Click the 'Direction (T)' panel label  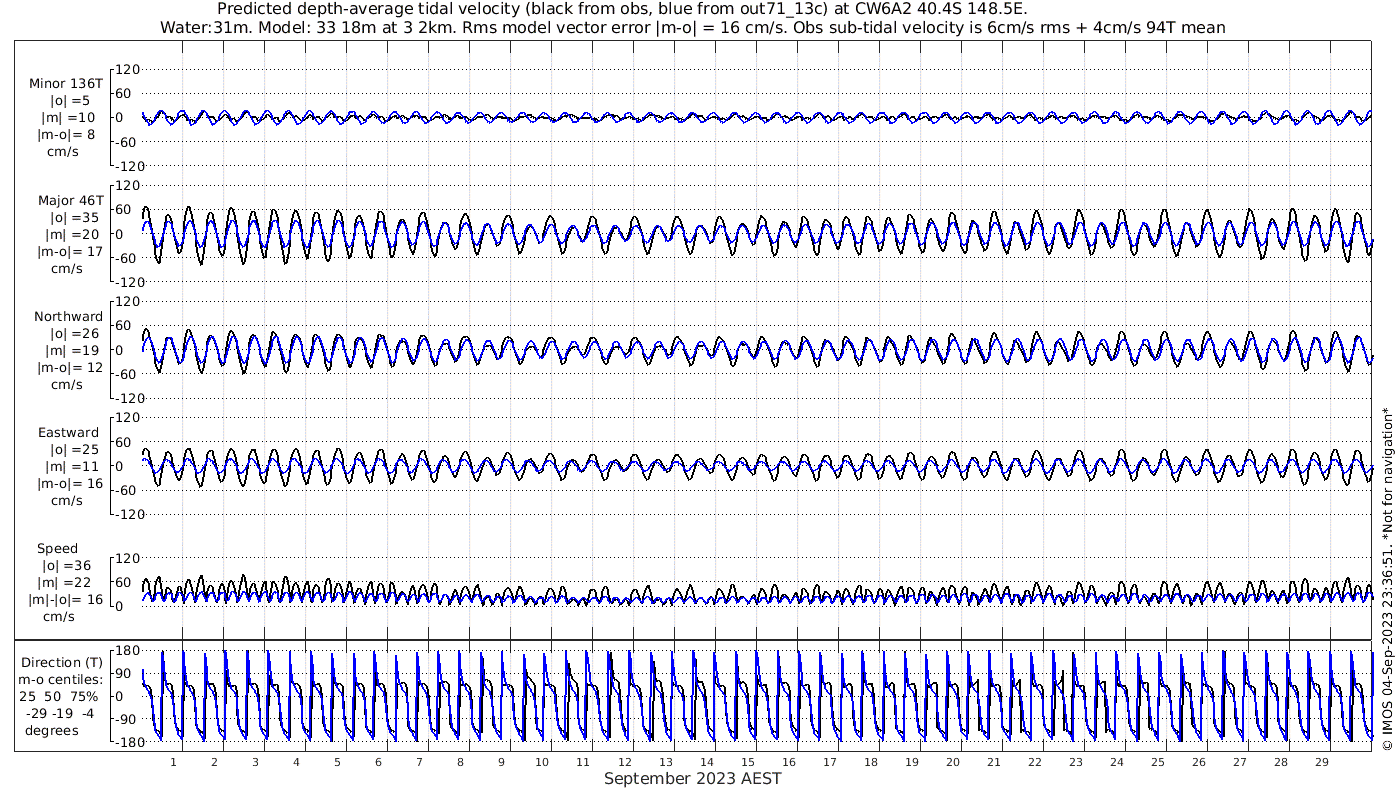[x=64, y=662]
